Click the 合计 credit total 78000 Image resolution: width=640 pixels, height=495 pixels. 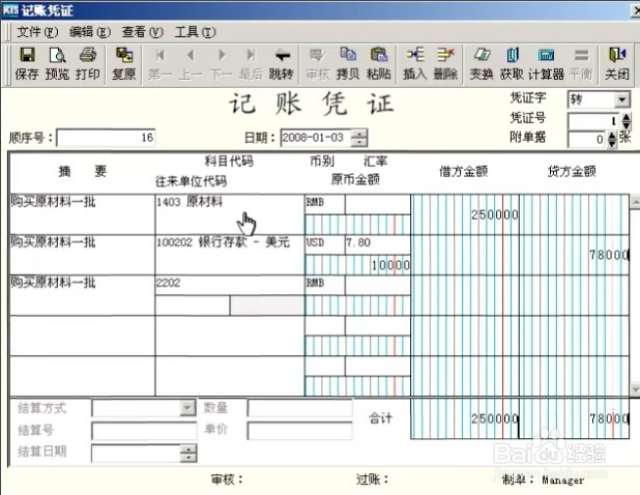pos(574,419)
